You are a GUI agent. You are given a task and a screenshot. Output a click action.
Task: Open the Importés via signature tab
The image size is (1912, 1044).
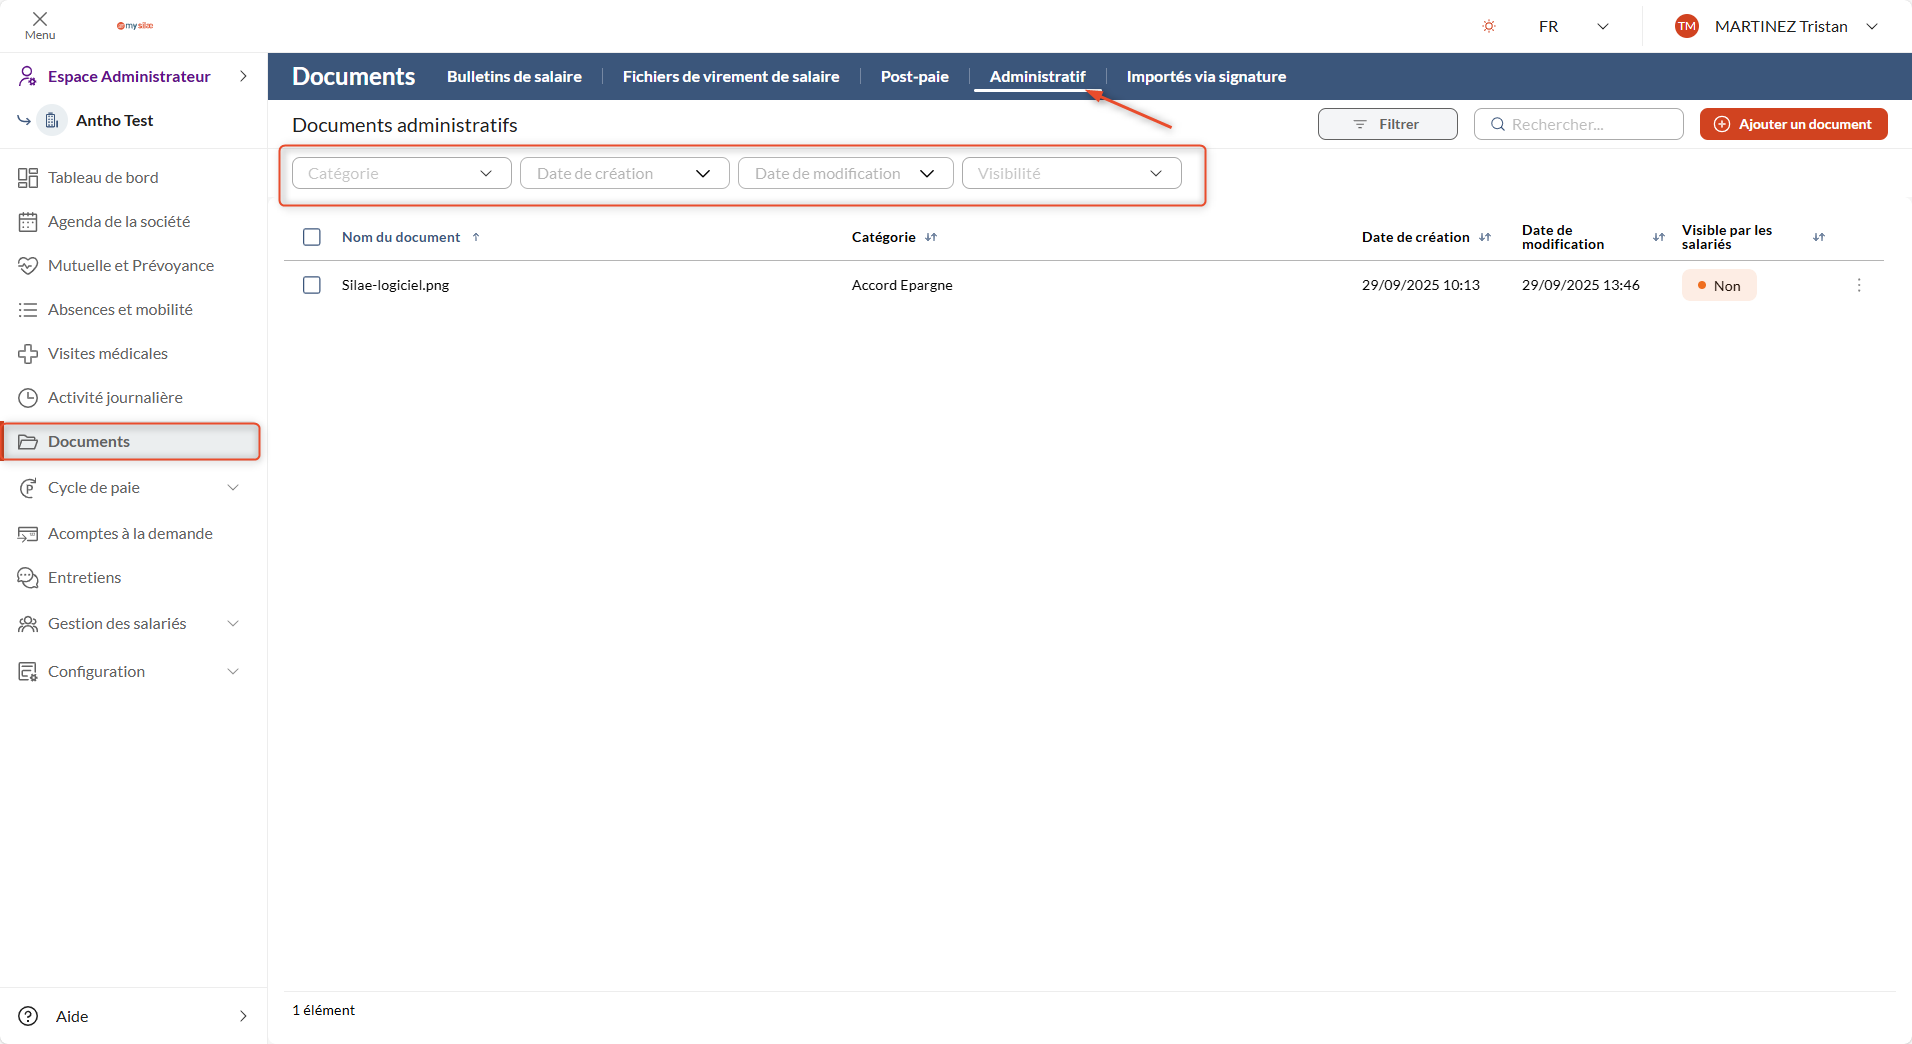pyautogui.click(x=1205, y=76)
